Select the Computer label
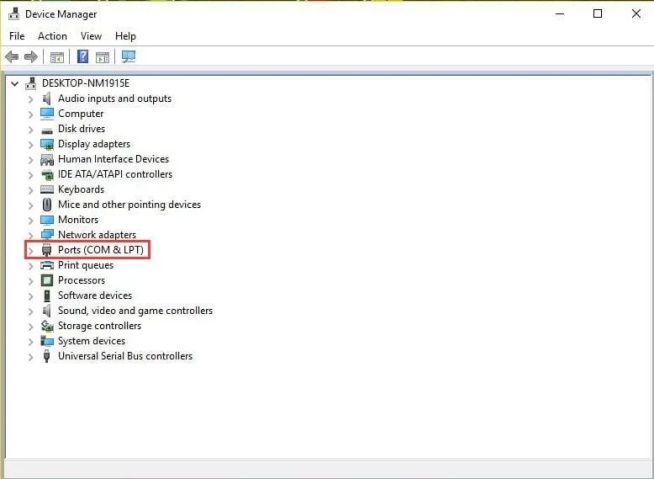654x479 pixels. (81, 113)
